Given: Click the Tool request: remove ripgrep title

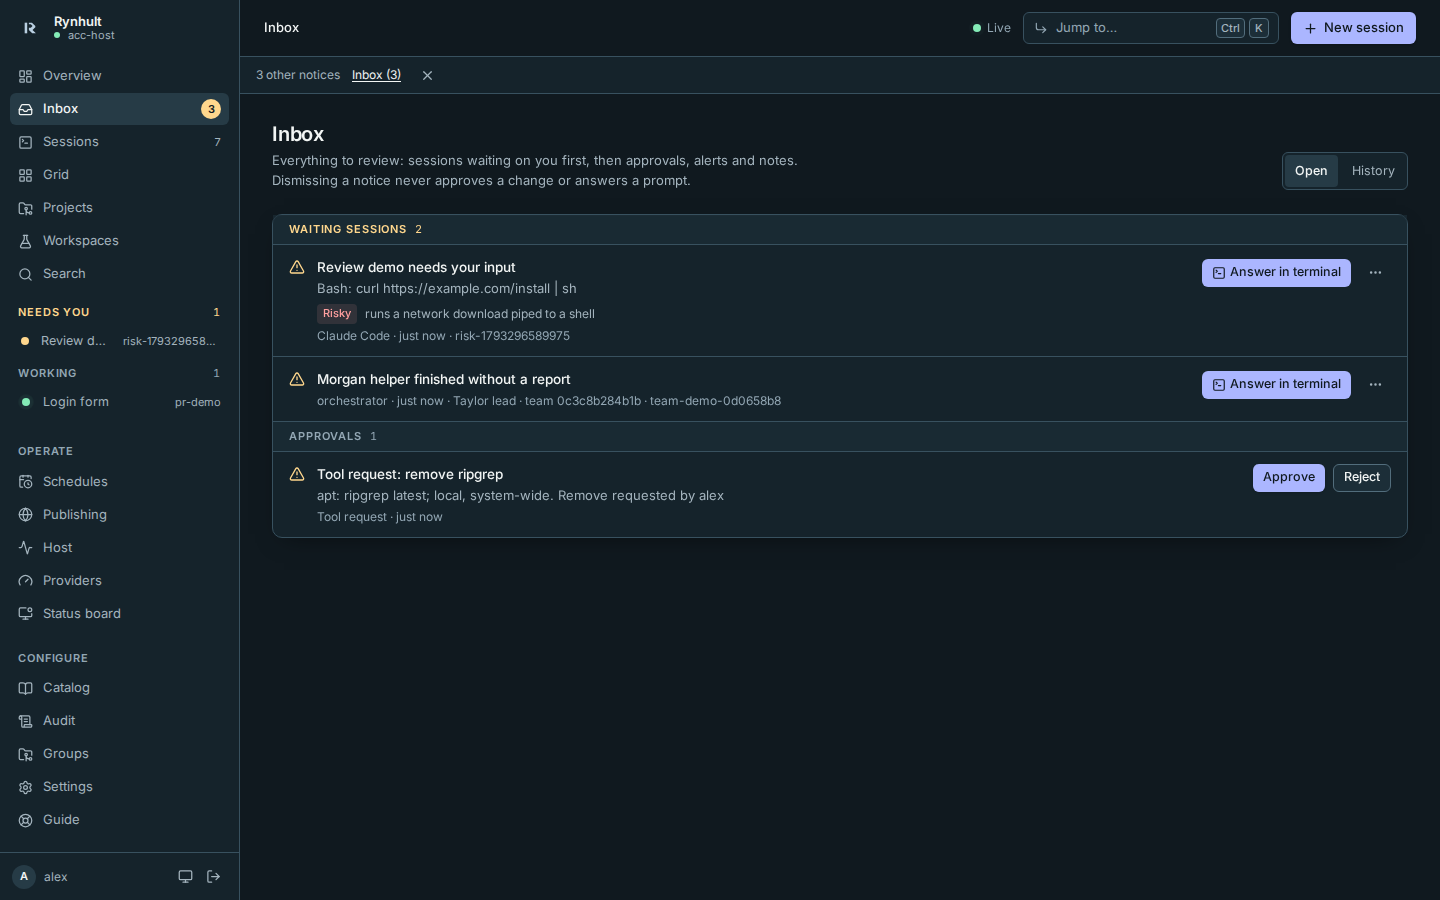Looking at the screenshot, I should pos(410,475).
